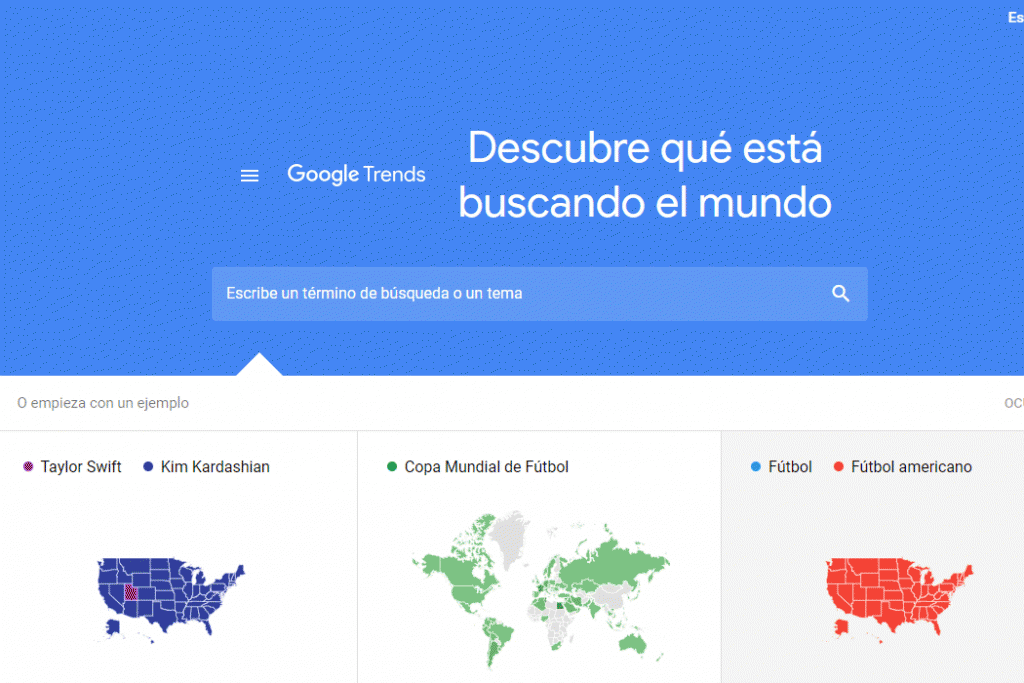Click the search magnifying glass icon
Viewport: 1024px width, 683px height.
840,293
